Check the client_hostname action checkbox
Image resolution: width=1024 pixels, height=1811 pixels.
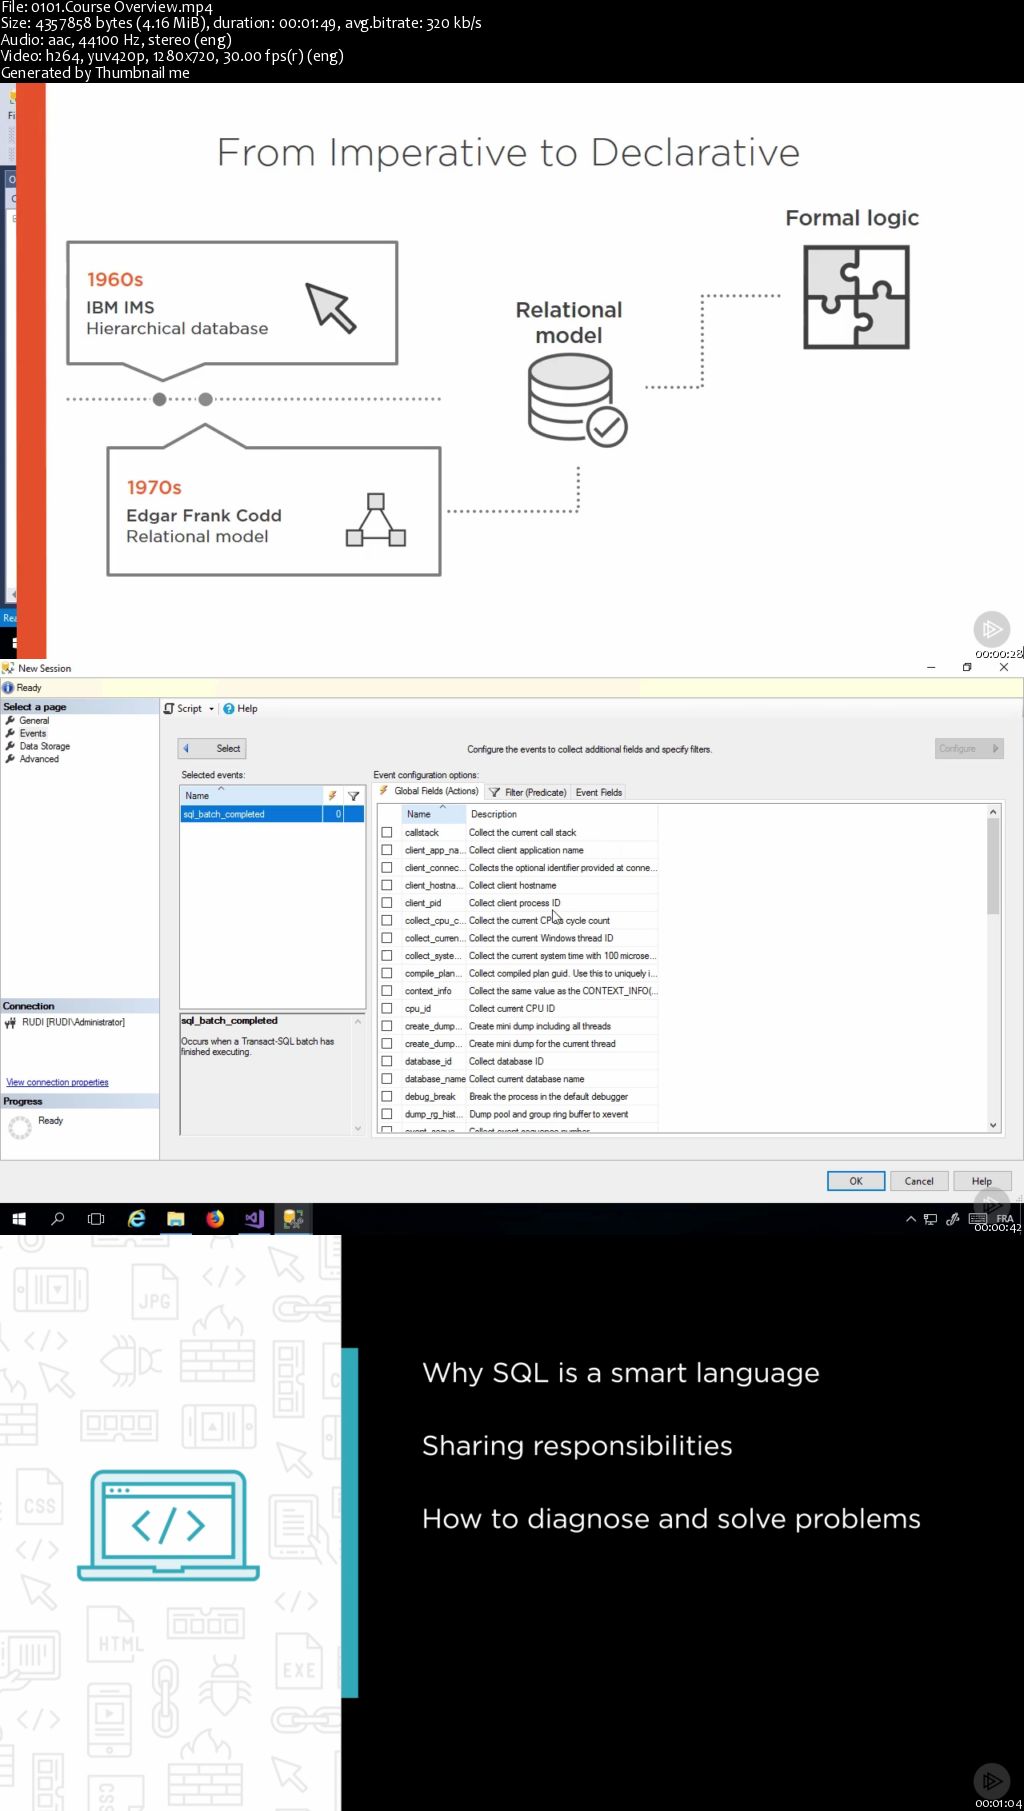tap(387, 885)
